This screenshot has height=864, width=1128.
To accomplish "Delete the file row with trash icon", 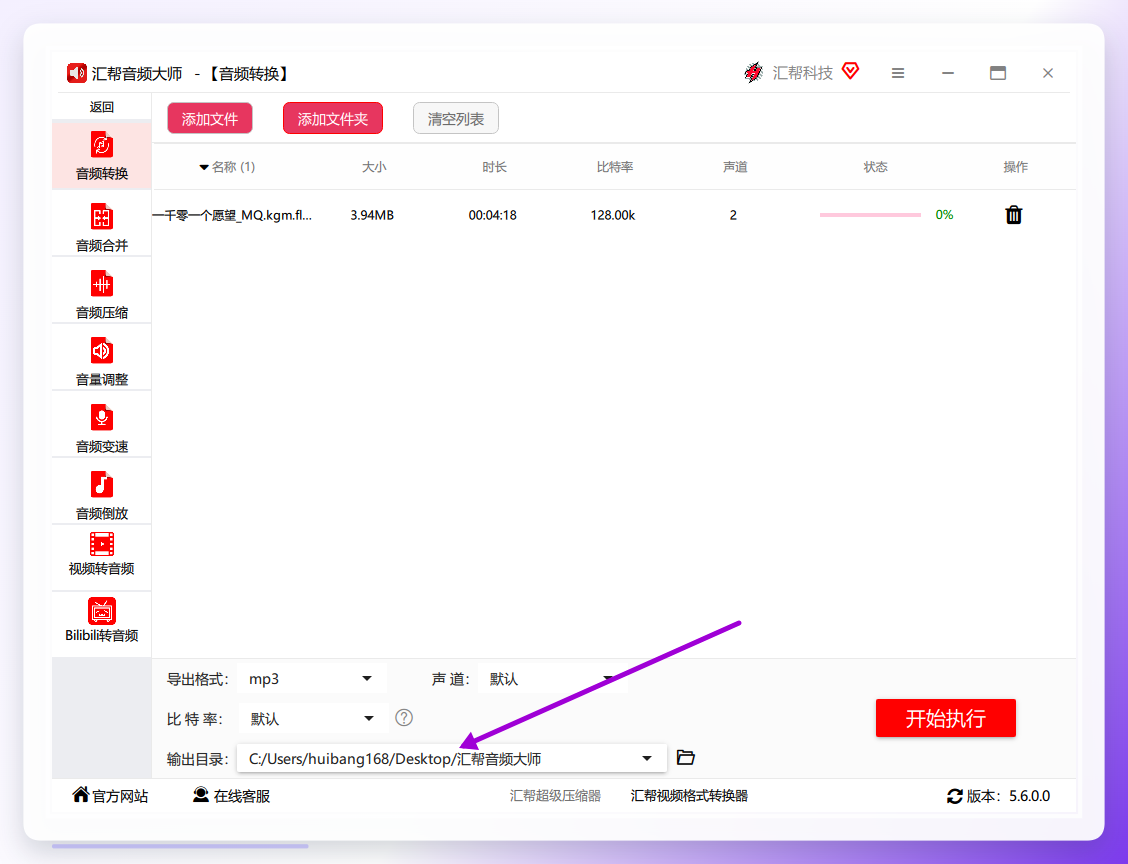I will point(1014,214).
